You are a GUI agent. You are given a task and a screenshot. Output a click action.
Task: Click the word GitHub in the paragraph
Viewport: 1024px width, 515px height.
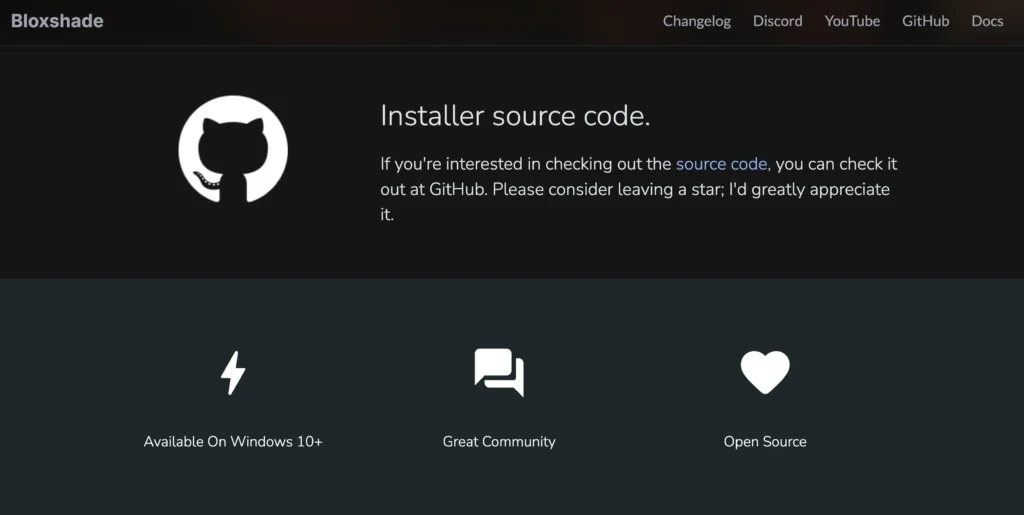point(457,189)
